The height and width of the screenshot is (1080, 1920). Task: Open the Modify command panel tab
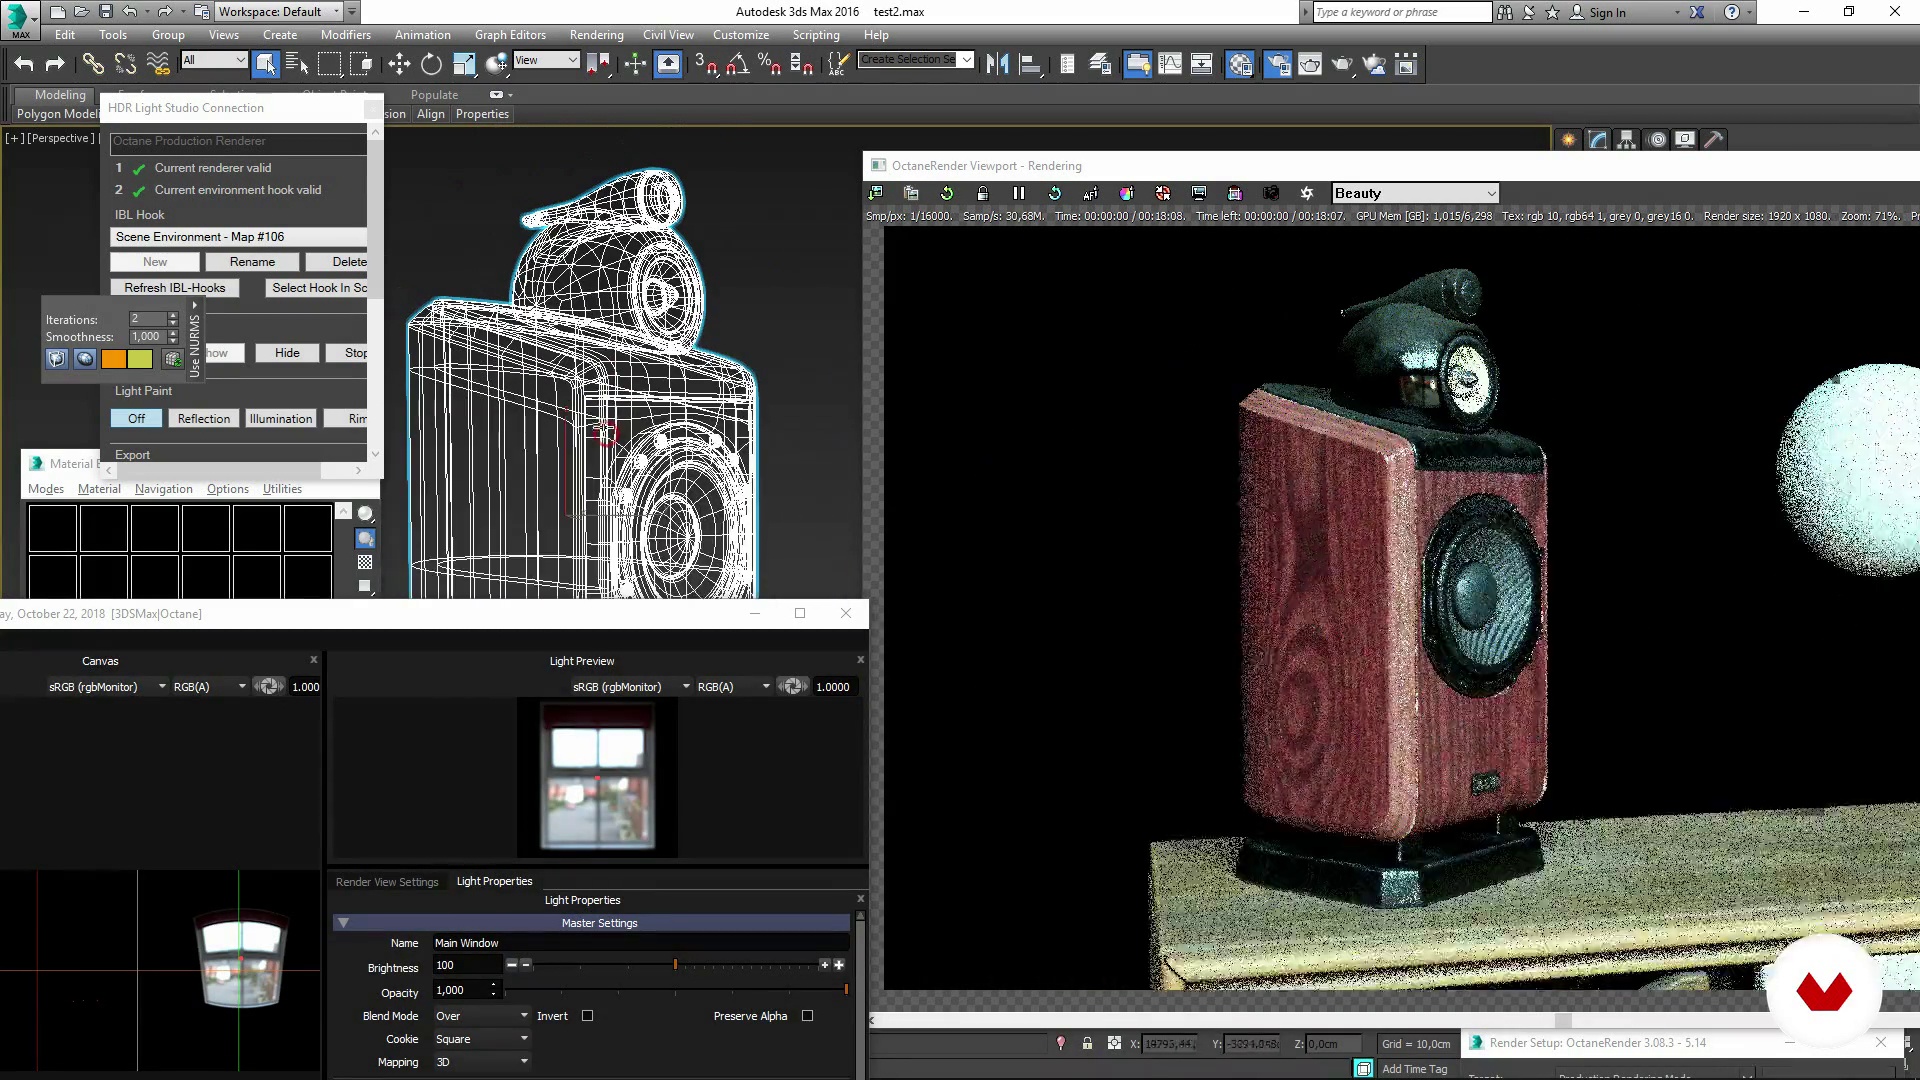[x=1598, y=140]
